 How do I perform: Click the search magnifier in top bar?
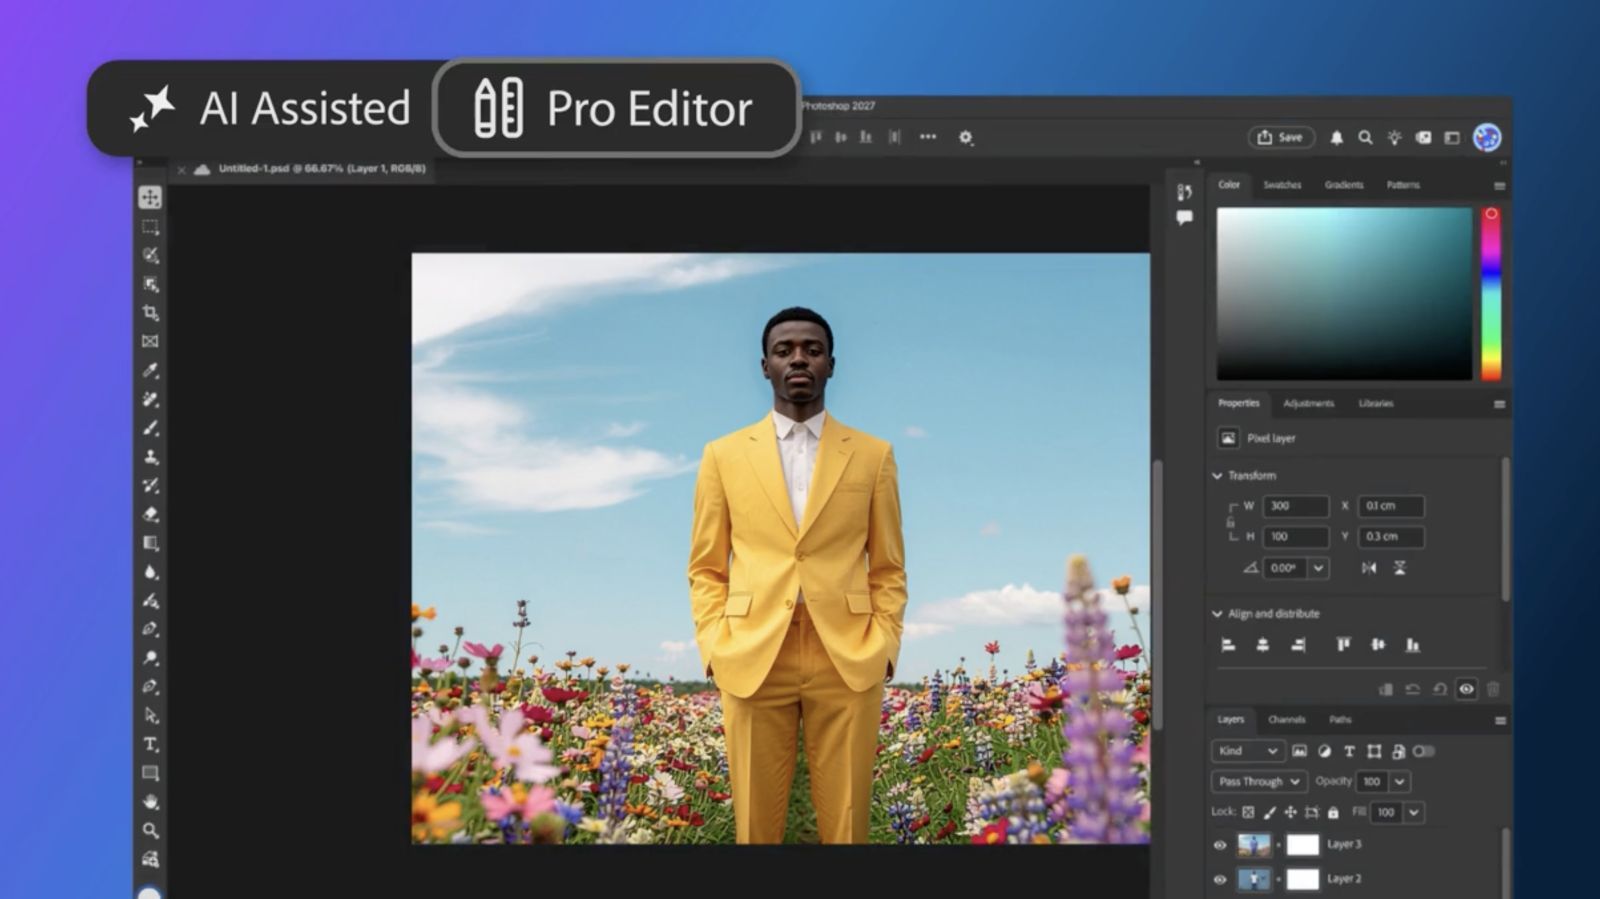(1365, 138)
